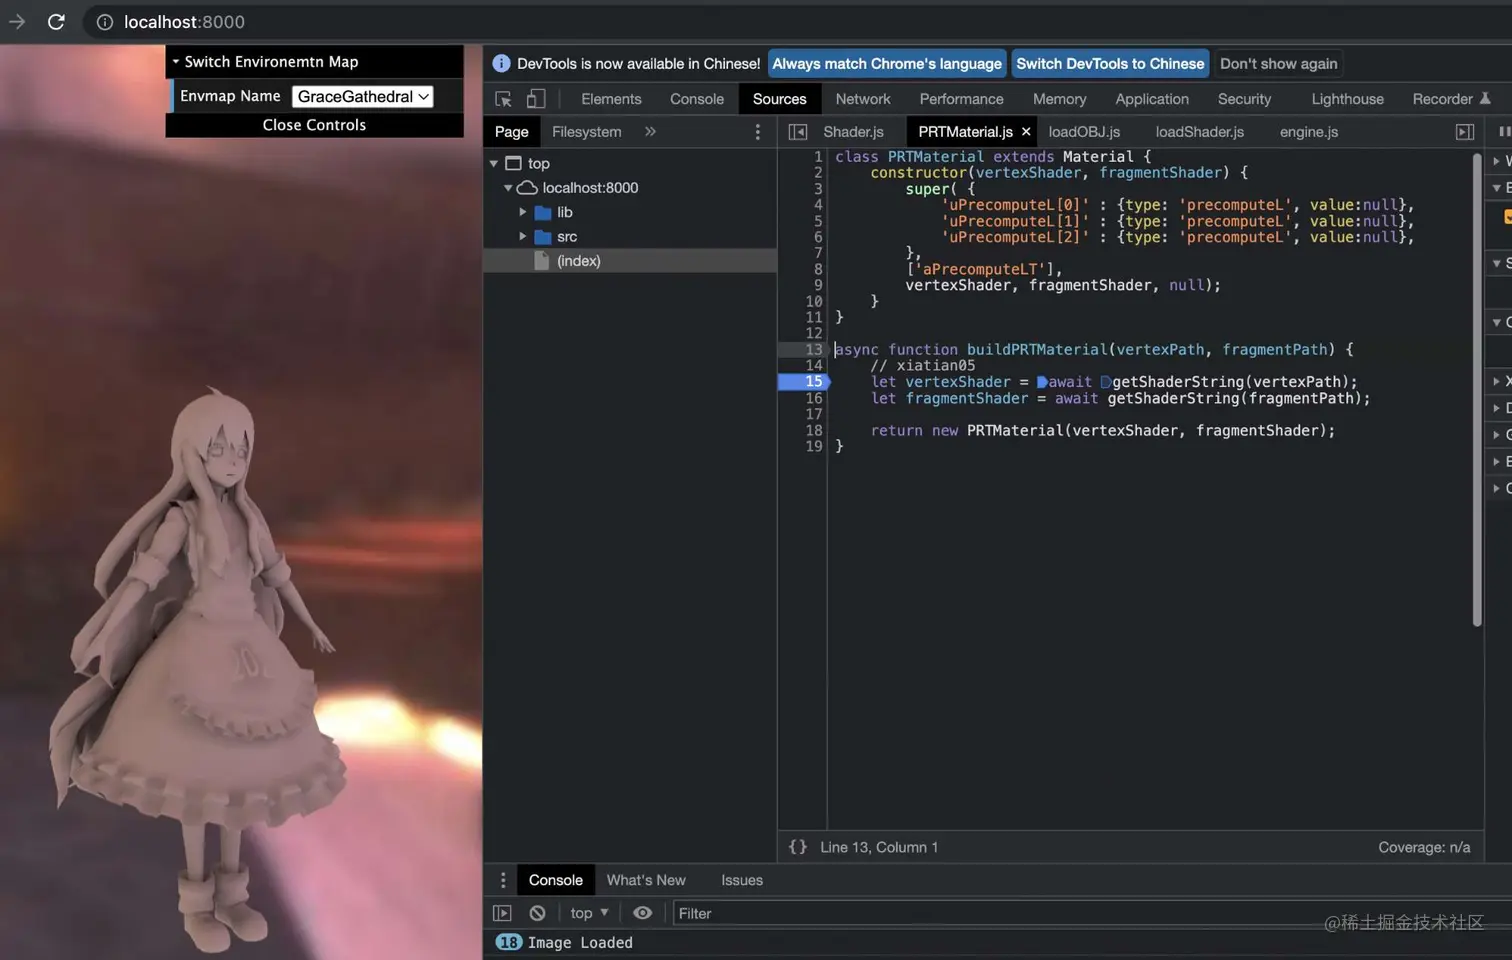
Task: Show more navigator tabs chevron
Action: [650, 132]
